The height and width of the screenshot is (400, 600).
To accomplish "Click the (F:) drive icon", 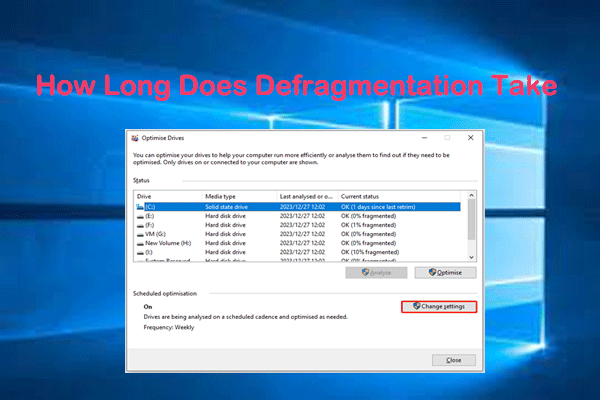I will [x=138, y=225].
